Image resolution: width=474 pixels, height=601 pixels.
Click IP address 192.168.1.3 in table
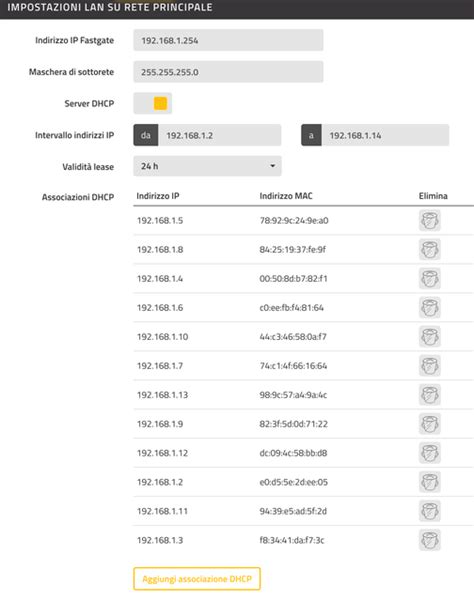160,540
